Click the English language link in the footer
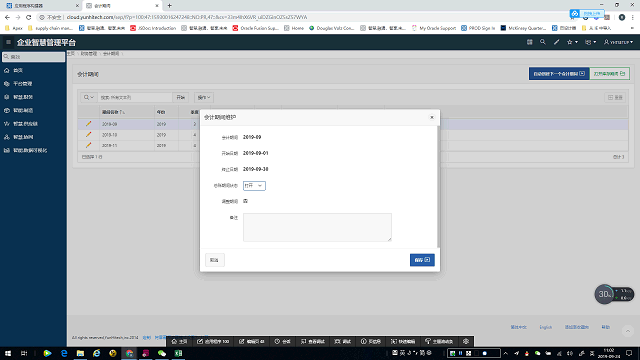This screenshot has width=640, height=360. pyautogui.click(x=545, y=327)
